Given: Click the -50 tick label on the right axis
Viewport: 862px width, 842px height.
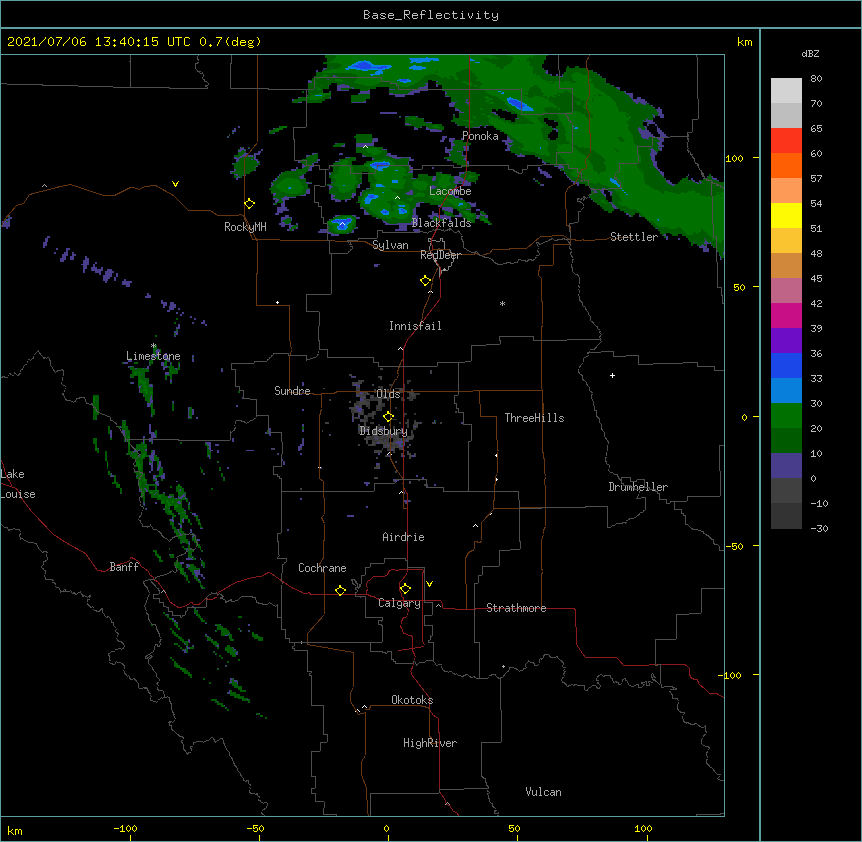Looking at the screenshot, I should (734, 546).
